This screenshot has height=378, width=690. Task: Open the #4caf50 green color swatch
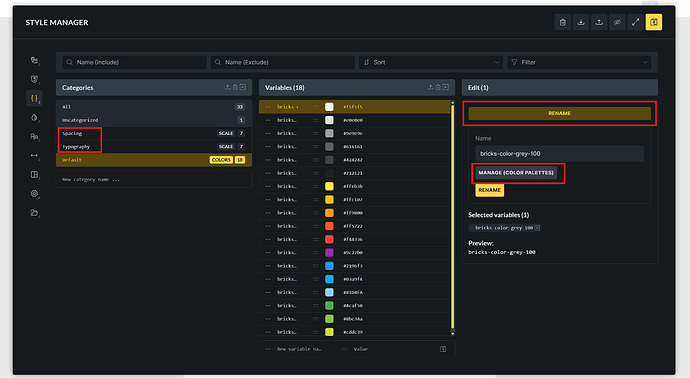329,305
